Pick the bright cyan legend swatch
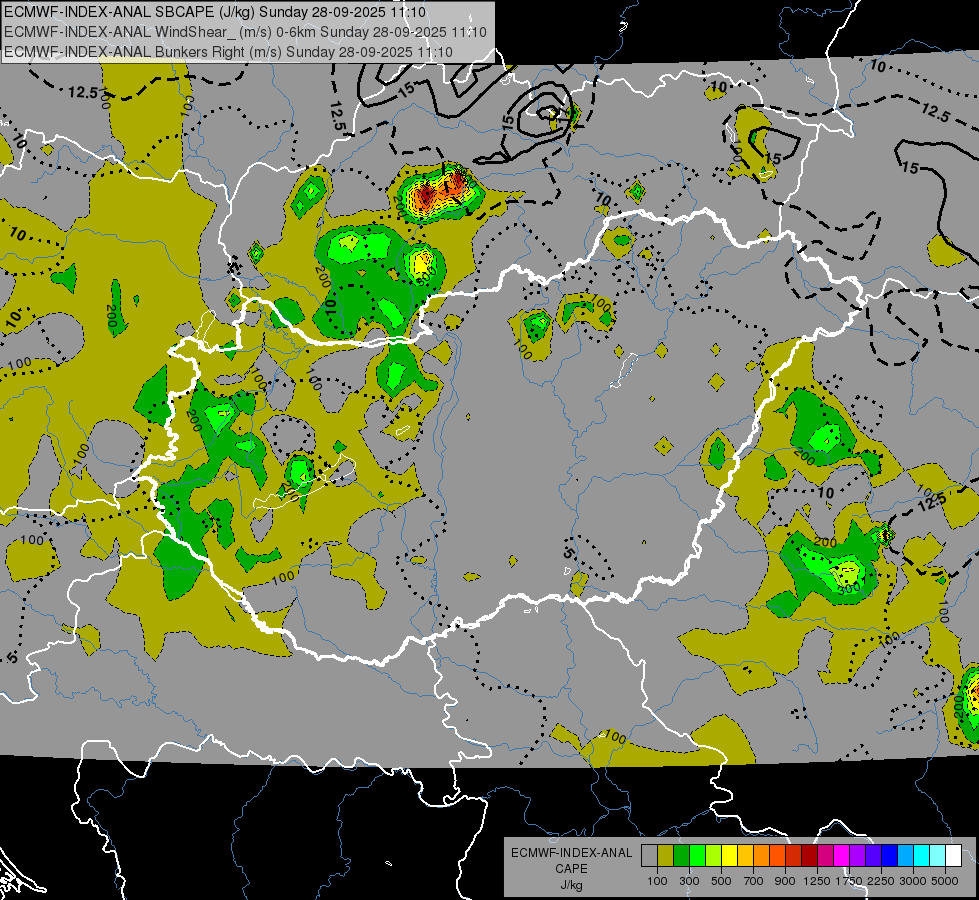 tap(922, 856)
